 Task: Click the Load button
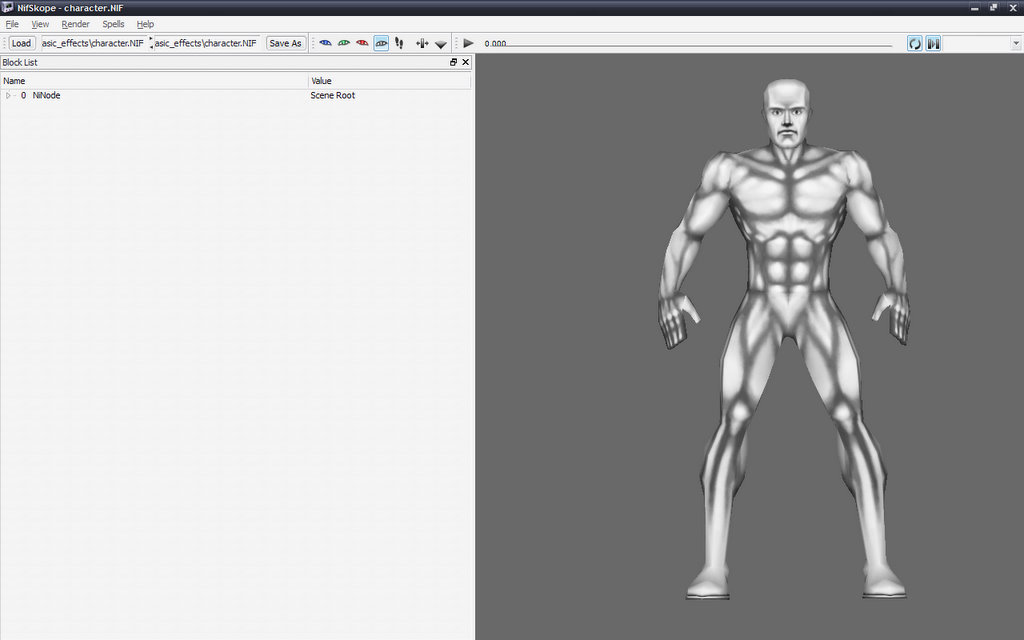tap(21, 43)
